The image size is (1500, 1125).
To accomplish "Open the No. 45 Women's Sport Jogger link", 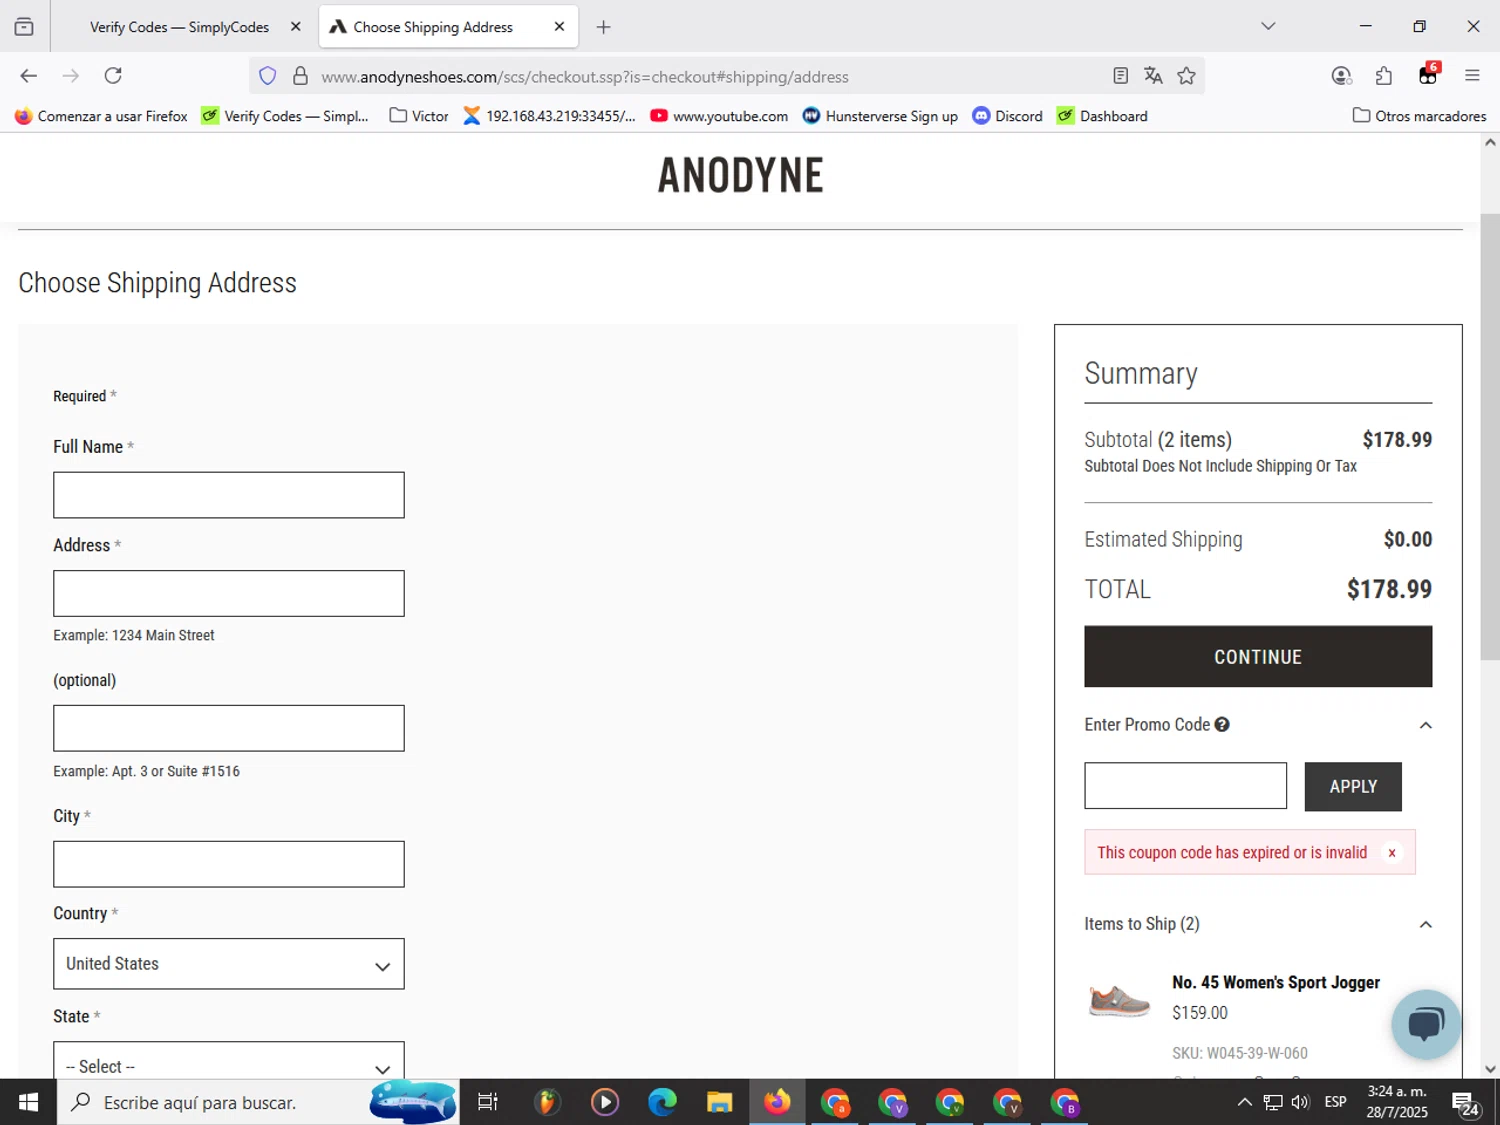I will point(1276,983).
